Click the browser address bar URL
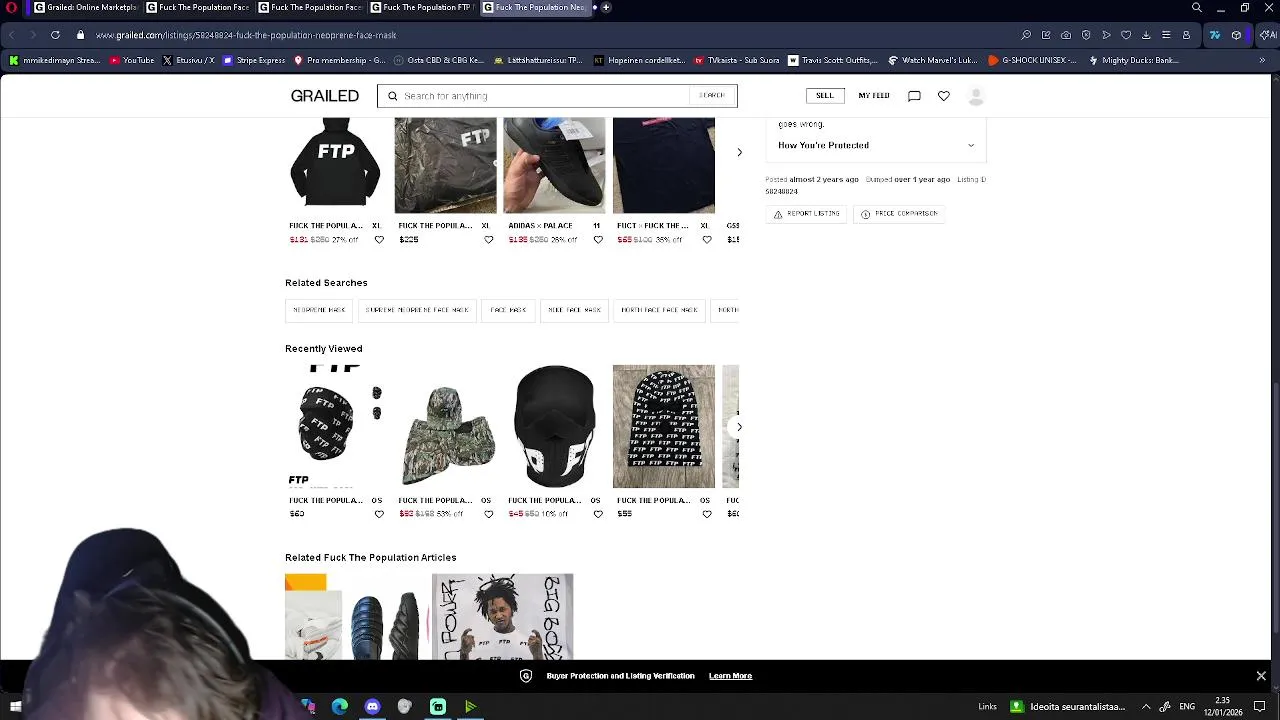The image size is (1280, 720). [245, 35]
